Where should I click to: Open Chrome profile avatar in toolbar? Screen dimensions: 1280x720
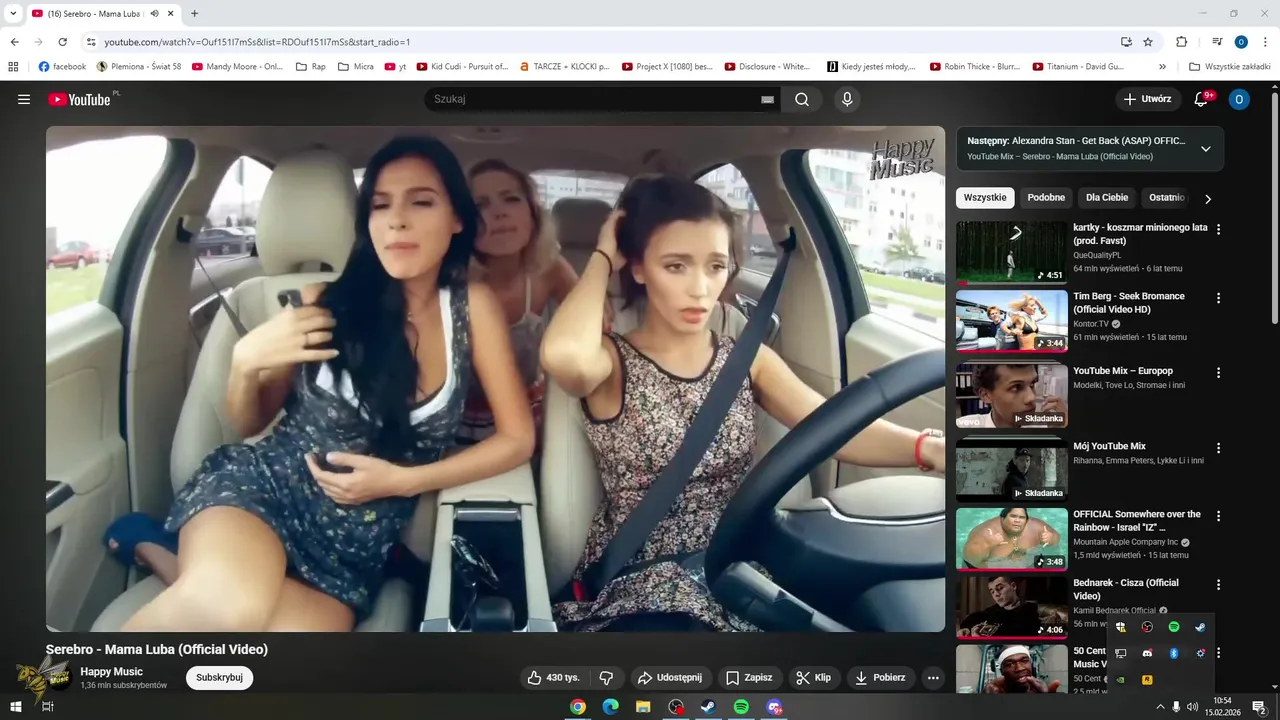(1241, 42)
